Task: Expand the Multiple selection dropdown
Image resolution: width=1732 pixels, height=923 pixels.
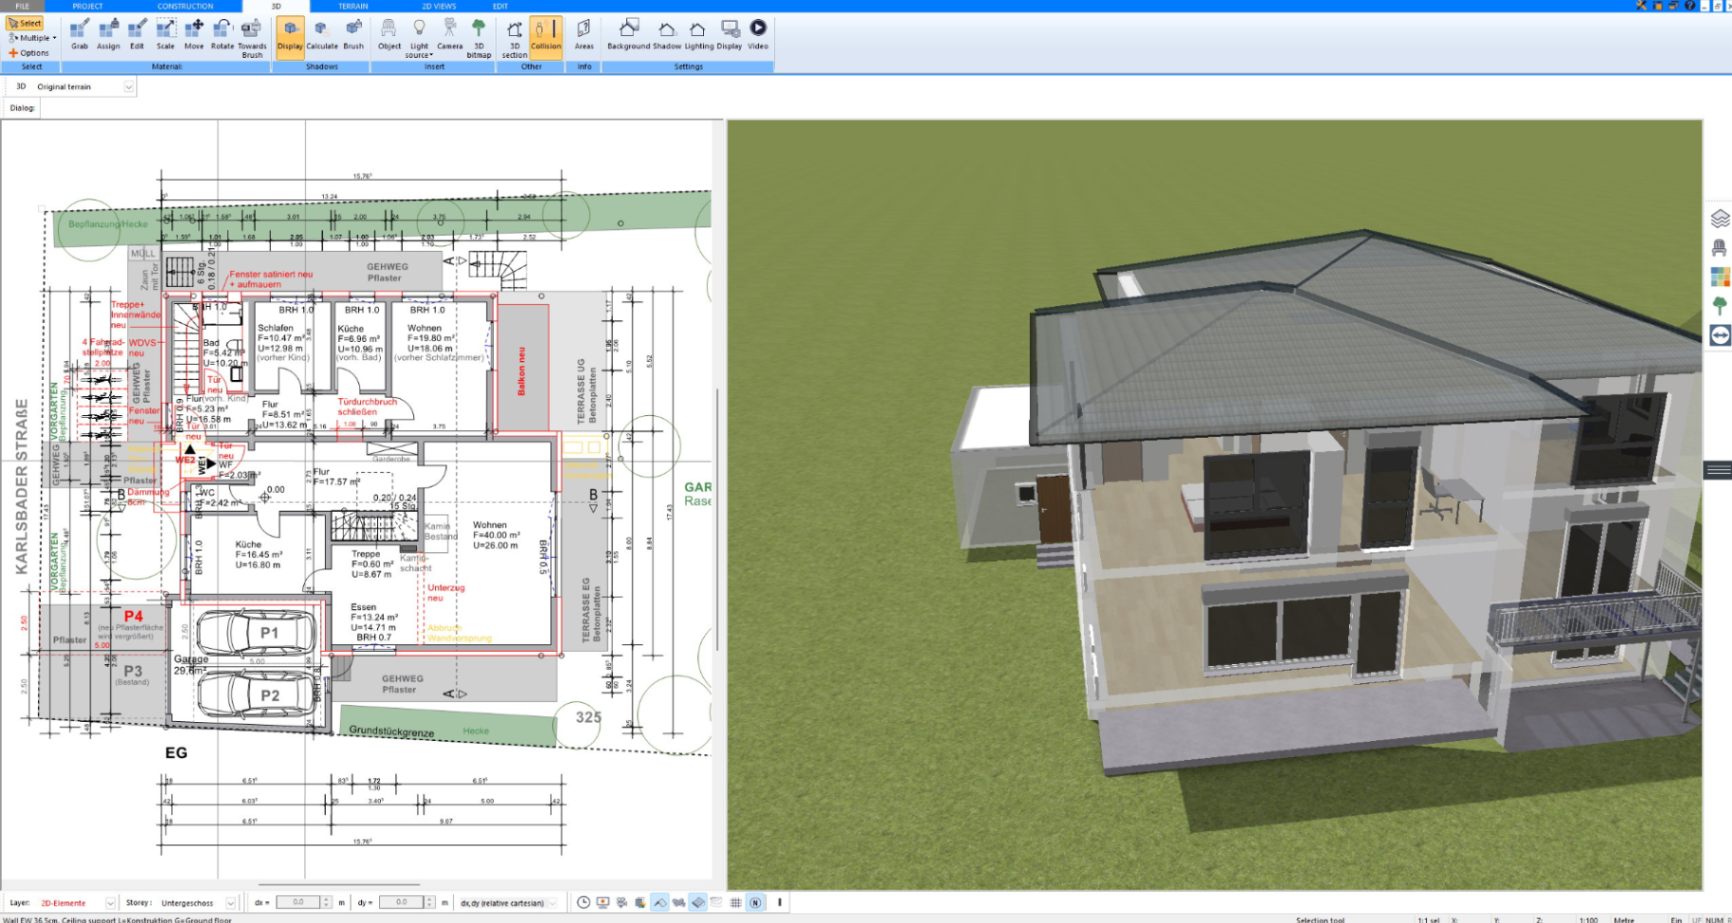Action: (32, 38)
